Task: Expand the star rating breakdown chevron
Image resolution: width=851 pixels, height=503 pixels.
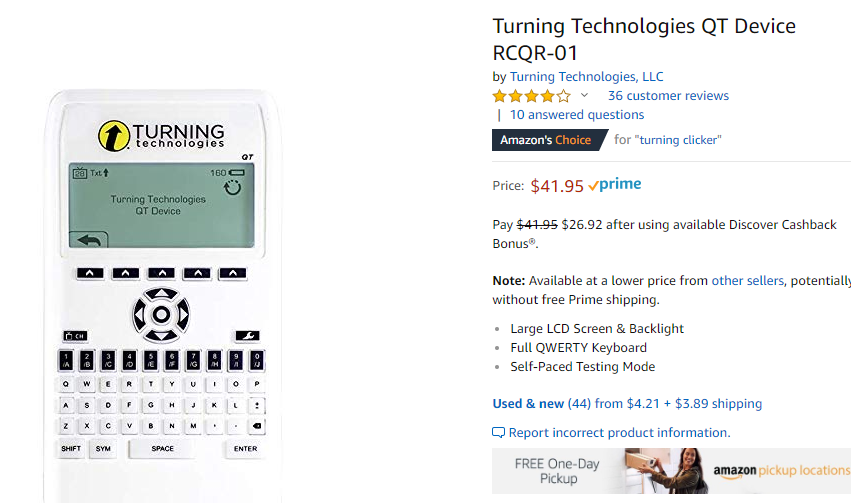Action: (x=584, y=96)
